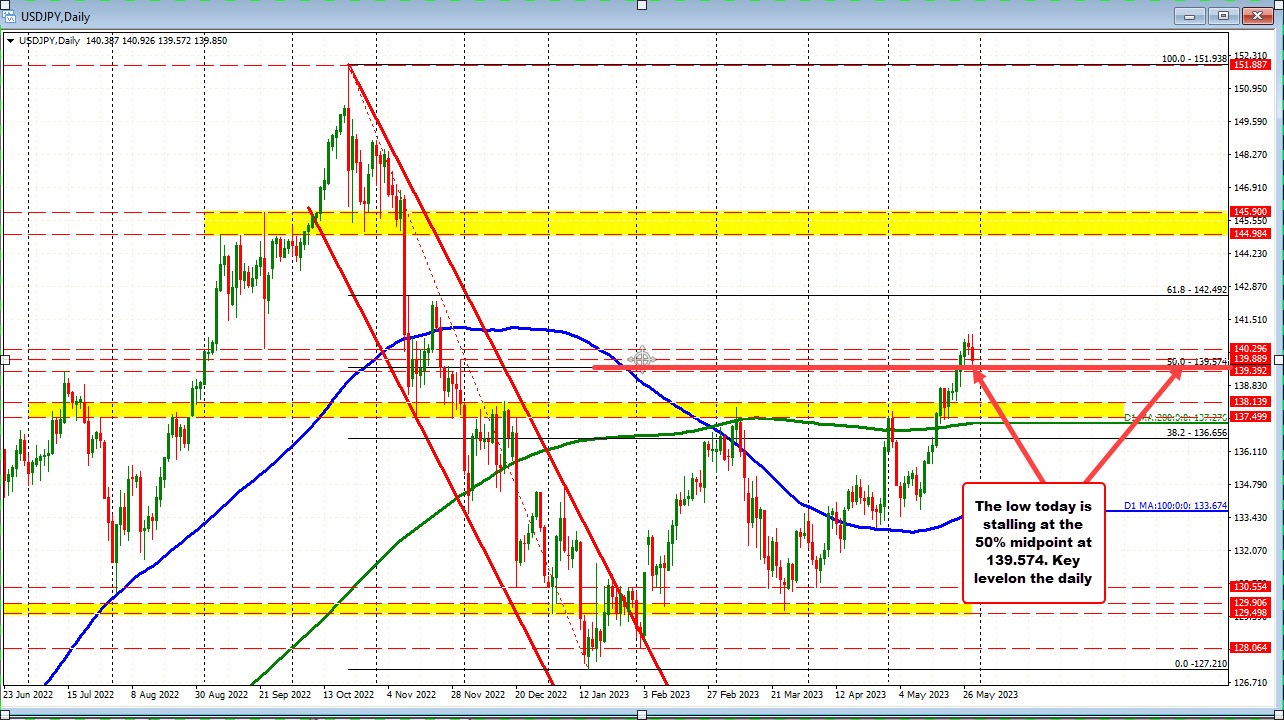Maximize the USDJPY chart window
The height and width of the screenshot is (720, 1284).
1223,16
